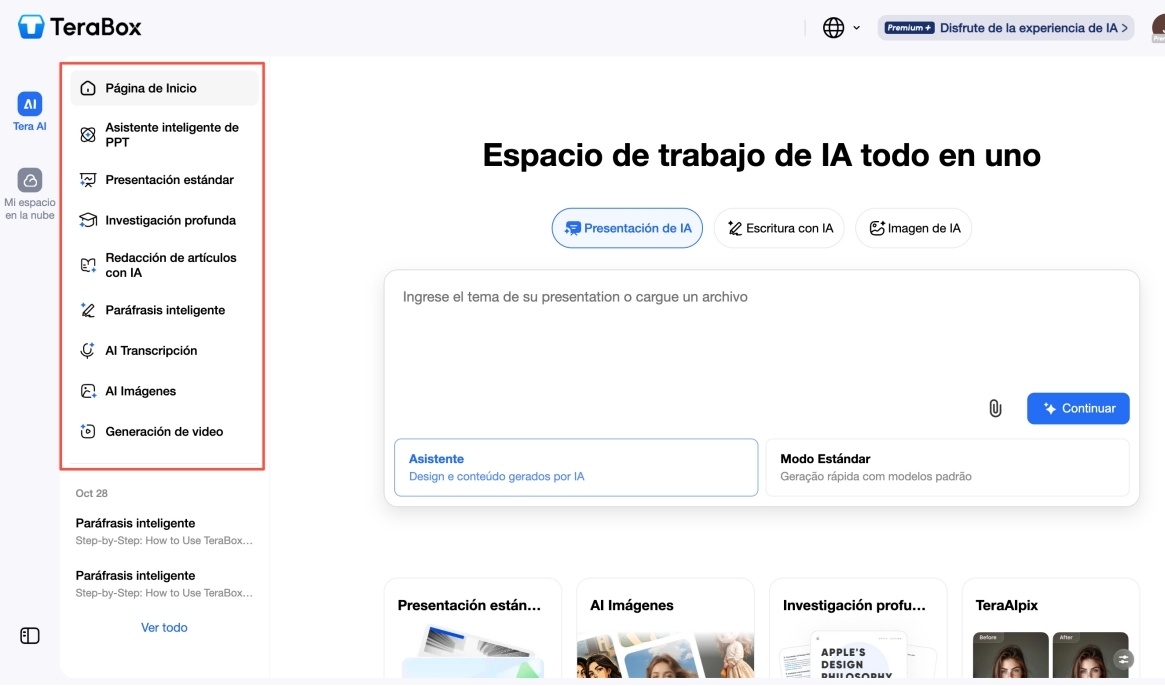Click the Paráfrasis inteligente pen icon
1165x686 pixels.
(x=88, y=310)
